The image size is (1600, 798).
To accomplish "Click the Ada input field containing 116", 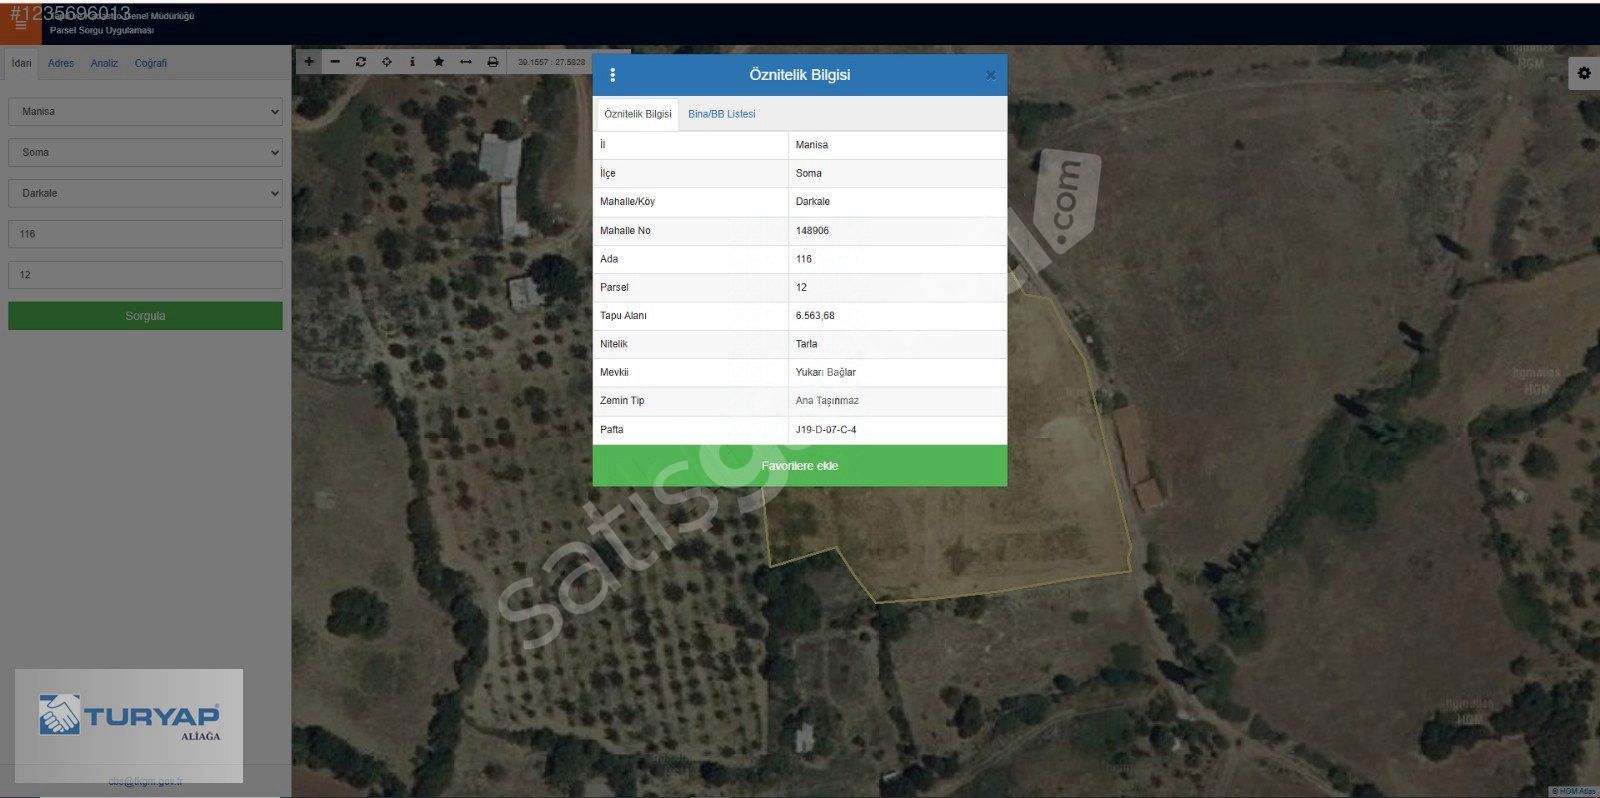I will [x=145, y=234].
